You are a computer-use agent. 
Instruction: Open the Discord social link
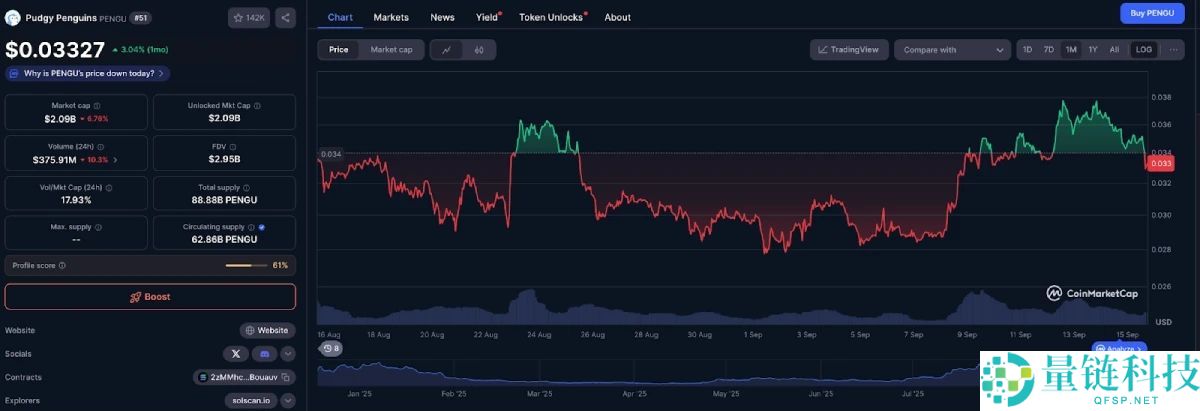(x=264, y=353)
